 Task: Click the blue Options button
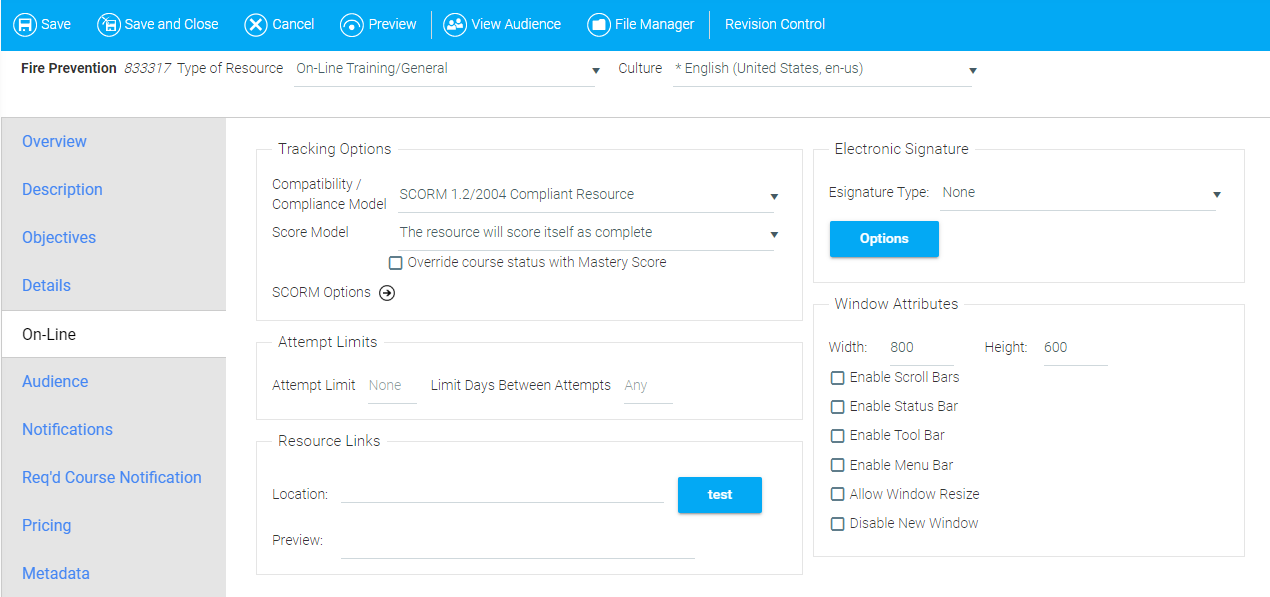coord(884,239)
